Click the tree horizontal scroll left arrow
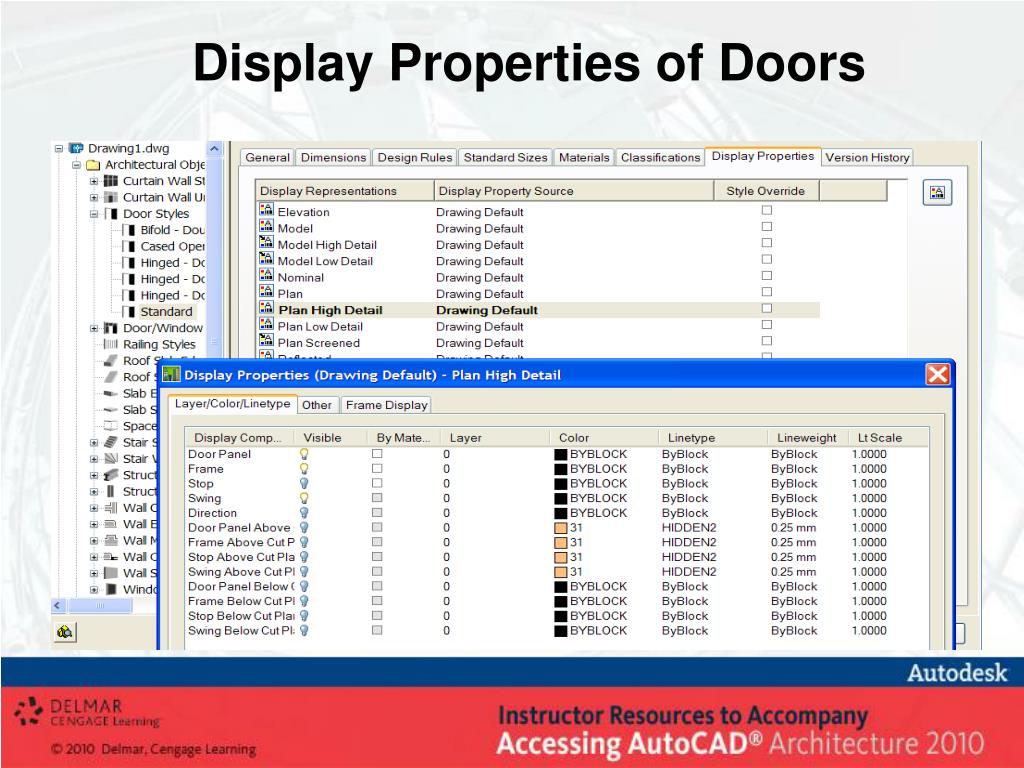 57,605
